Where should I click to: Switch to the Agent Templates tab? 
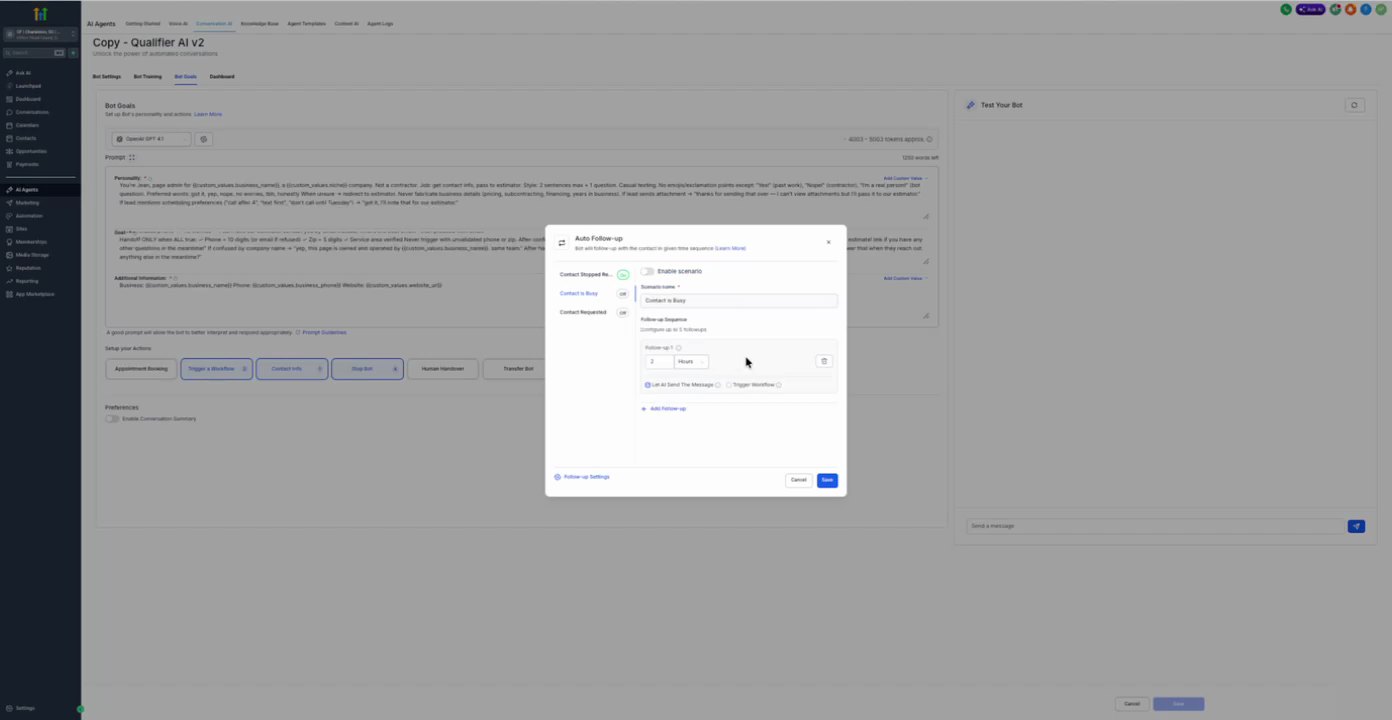pos(307,23)
